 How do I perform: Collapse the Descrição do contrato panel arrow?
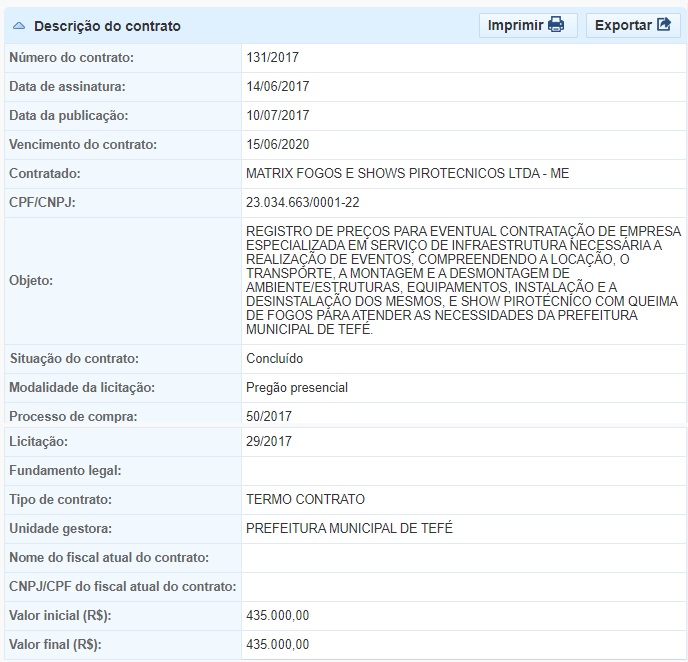(20, 26)
